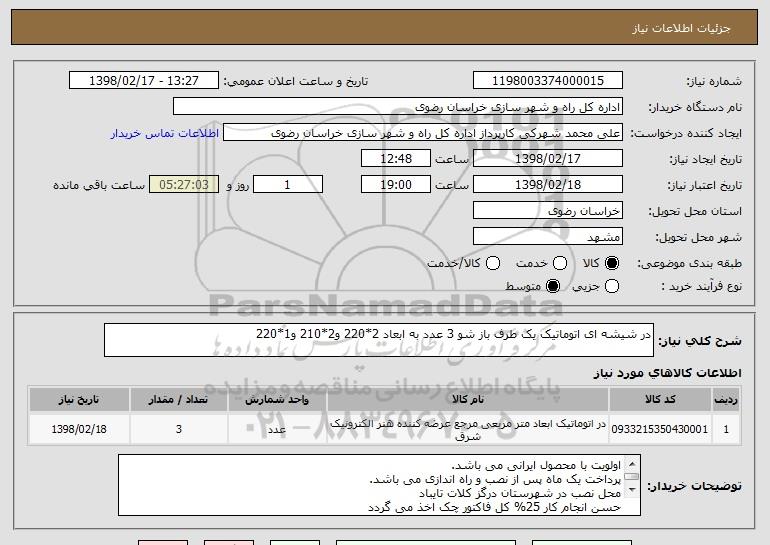Click the remaining days field showing 1
The width and height of the screenshot is (770, 545).
coord(288,185)
